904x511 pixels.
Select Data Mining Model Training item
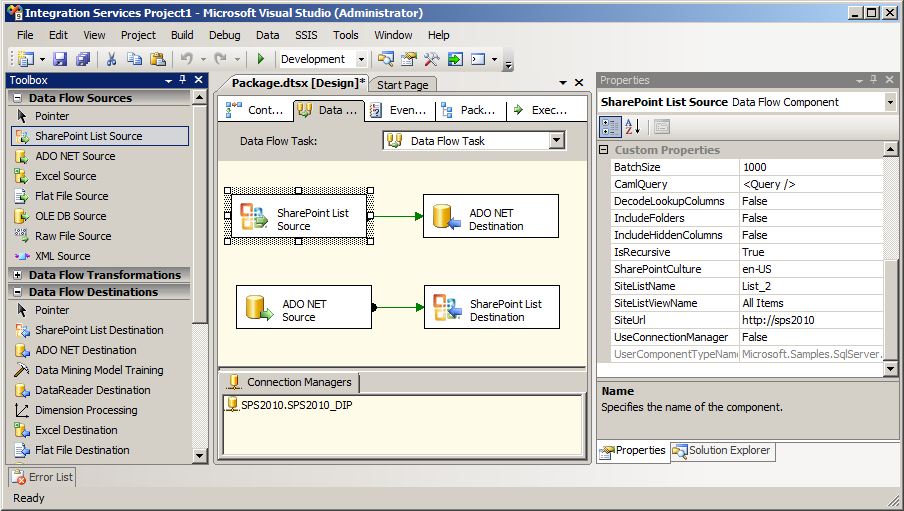100,370
